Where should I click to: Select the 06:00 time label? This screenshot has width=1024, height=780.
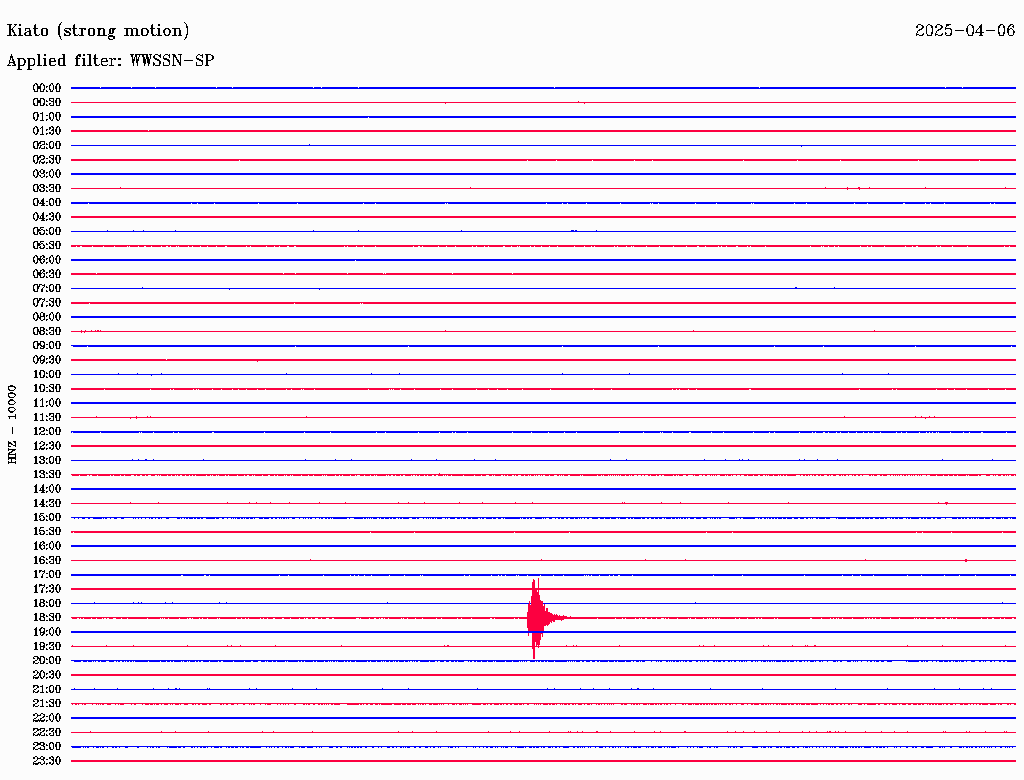pos(47,259)
